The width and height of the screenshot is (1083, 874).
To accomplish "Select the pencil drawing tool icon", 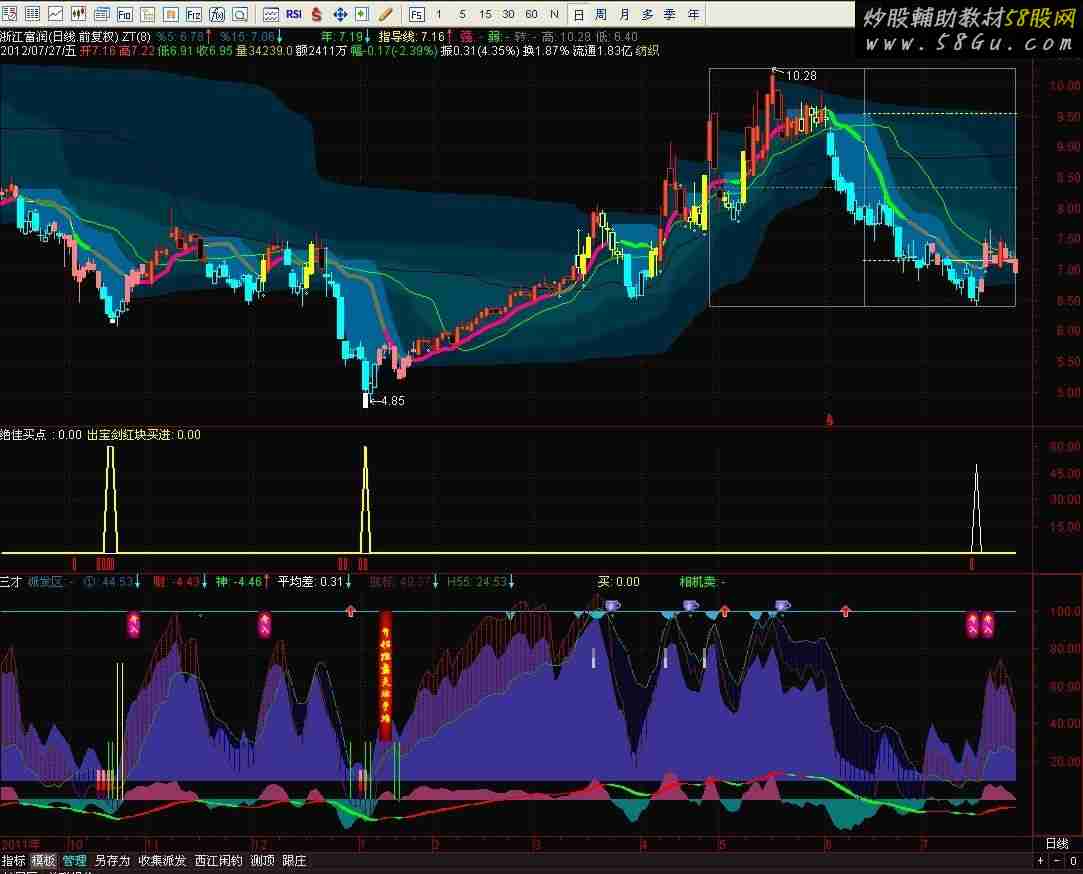I will [385, 14].
